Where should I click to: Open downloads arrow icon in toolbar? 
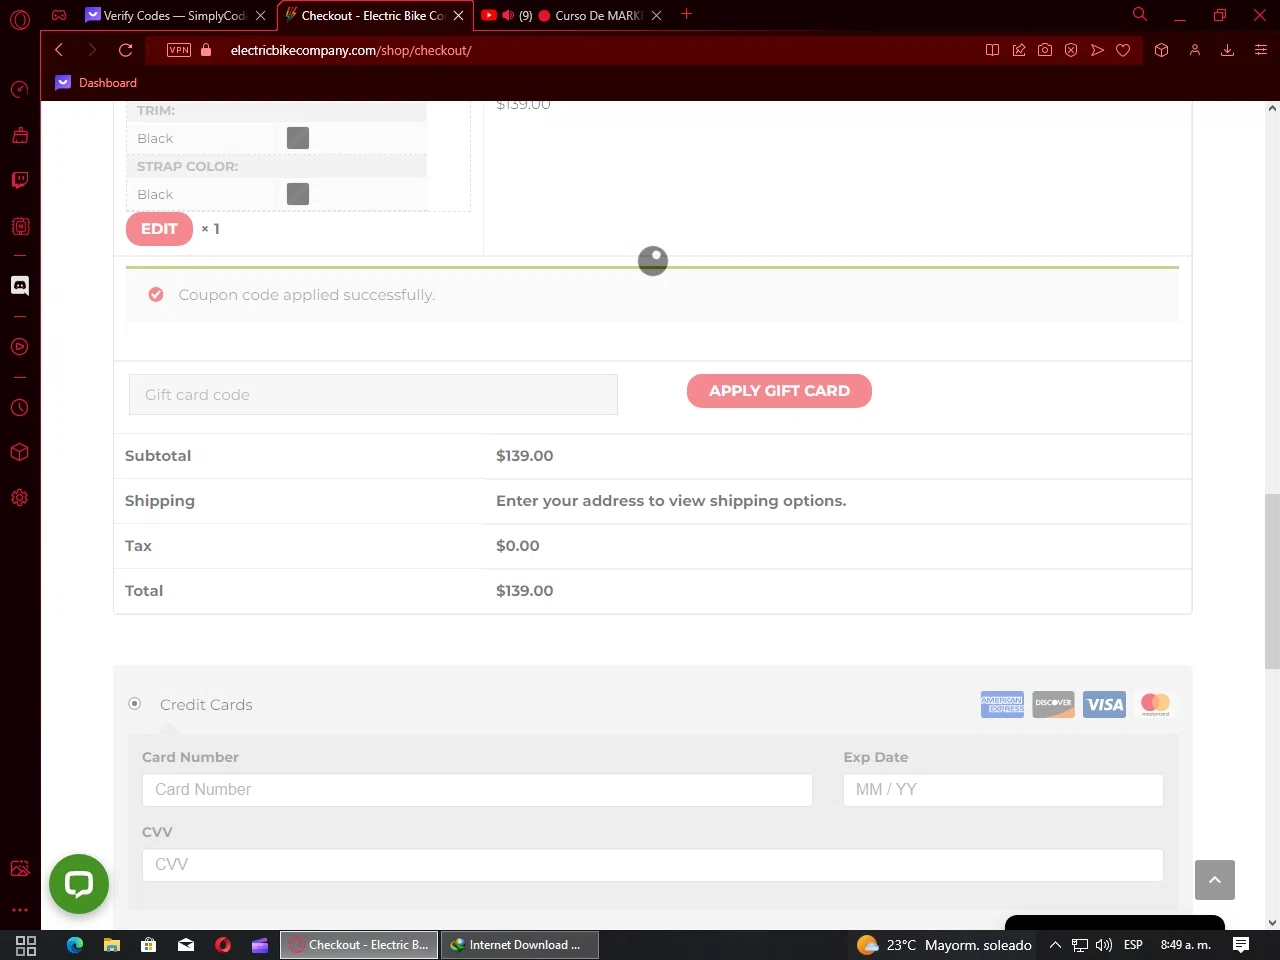pyautogui.click(x=1227, y=50)
